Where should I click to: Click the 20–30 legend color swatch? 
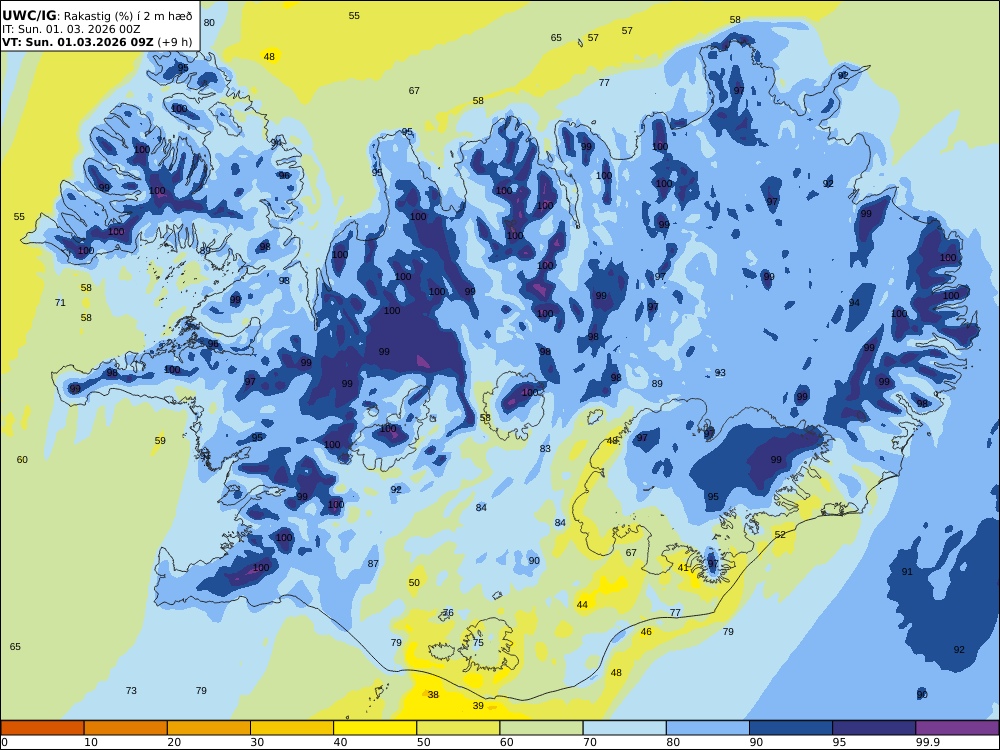tap(209, 728)
